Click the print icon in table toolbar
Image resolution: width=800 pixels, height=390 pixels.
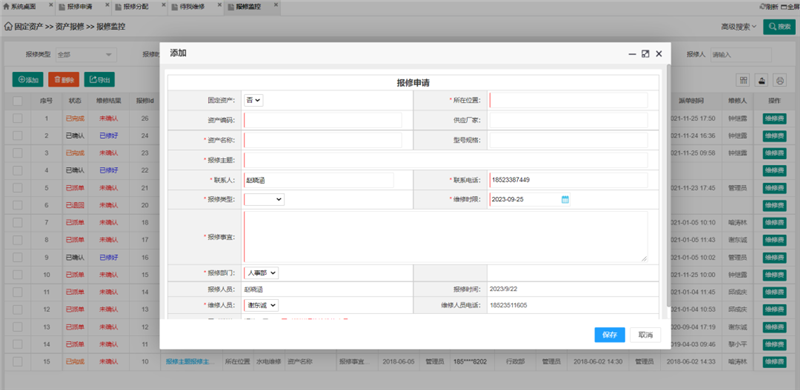point(780,80)
